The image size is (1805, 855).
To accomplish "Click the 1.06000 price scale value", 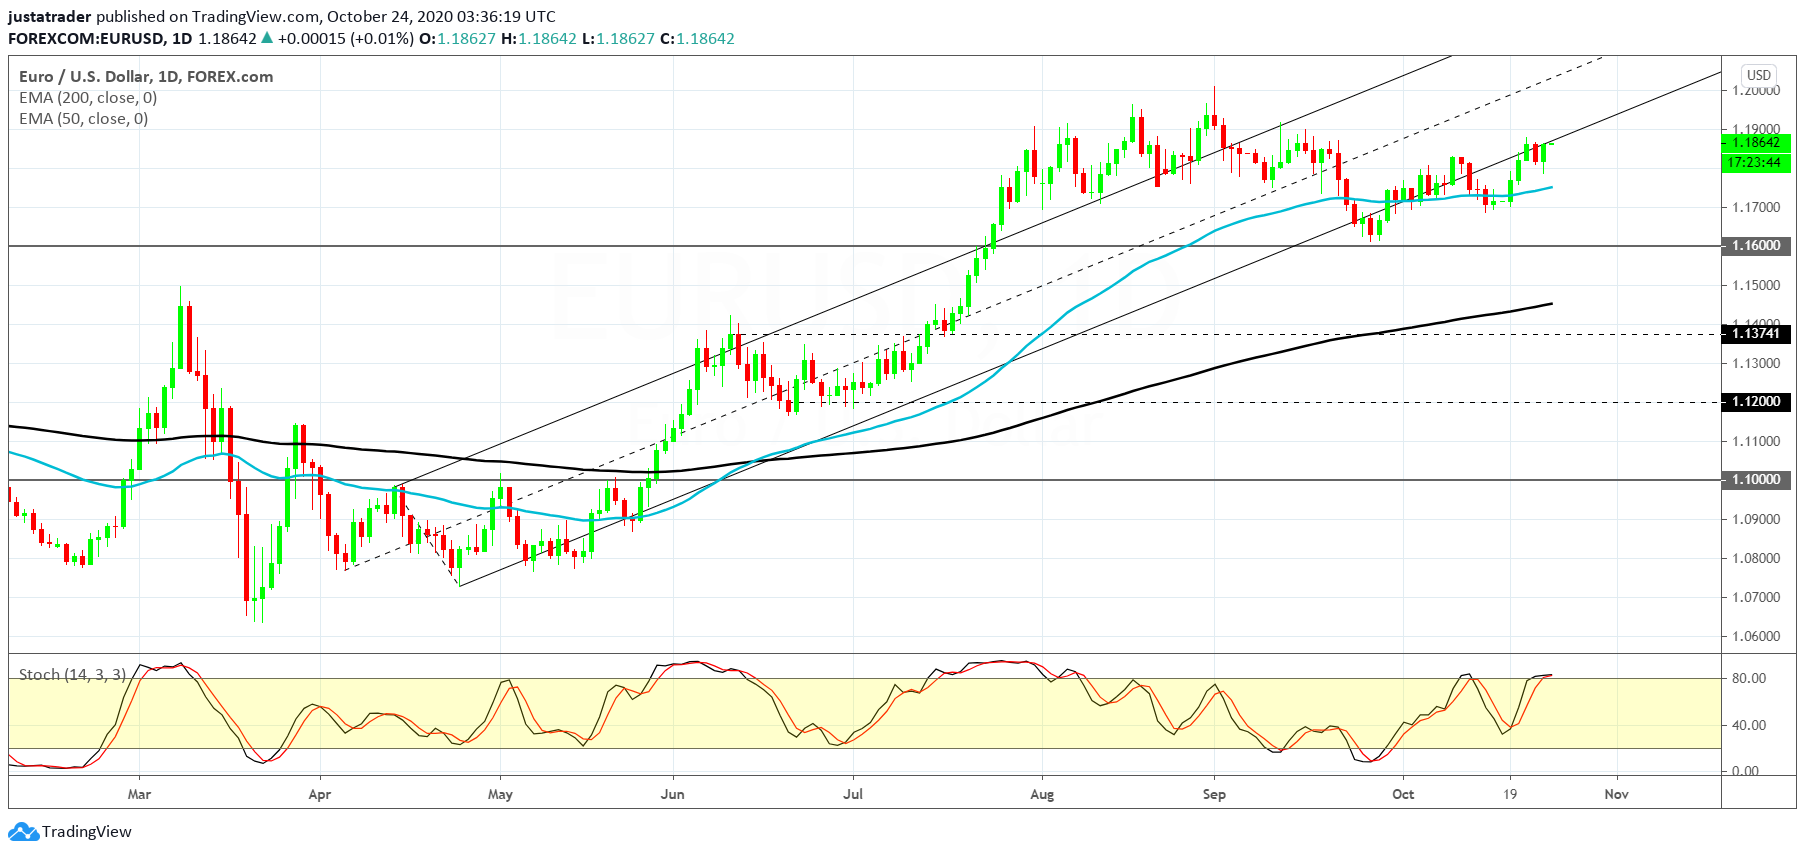I will coord(1756,636).
